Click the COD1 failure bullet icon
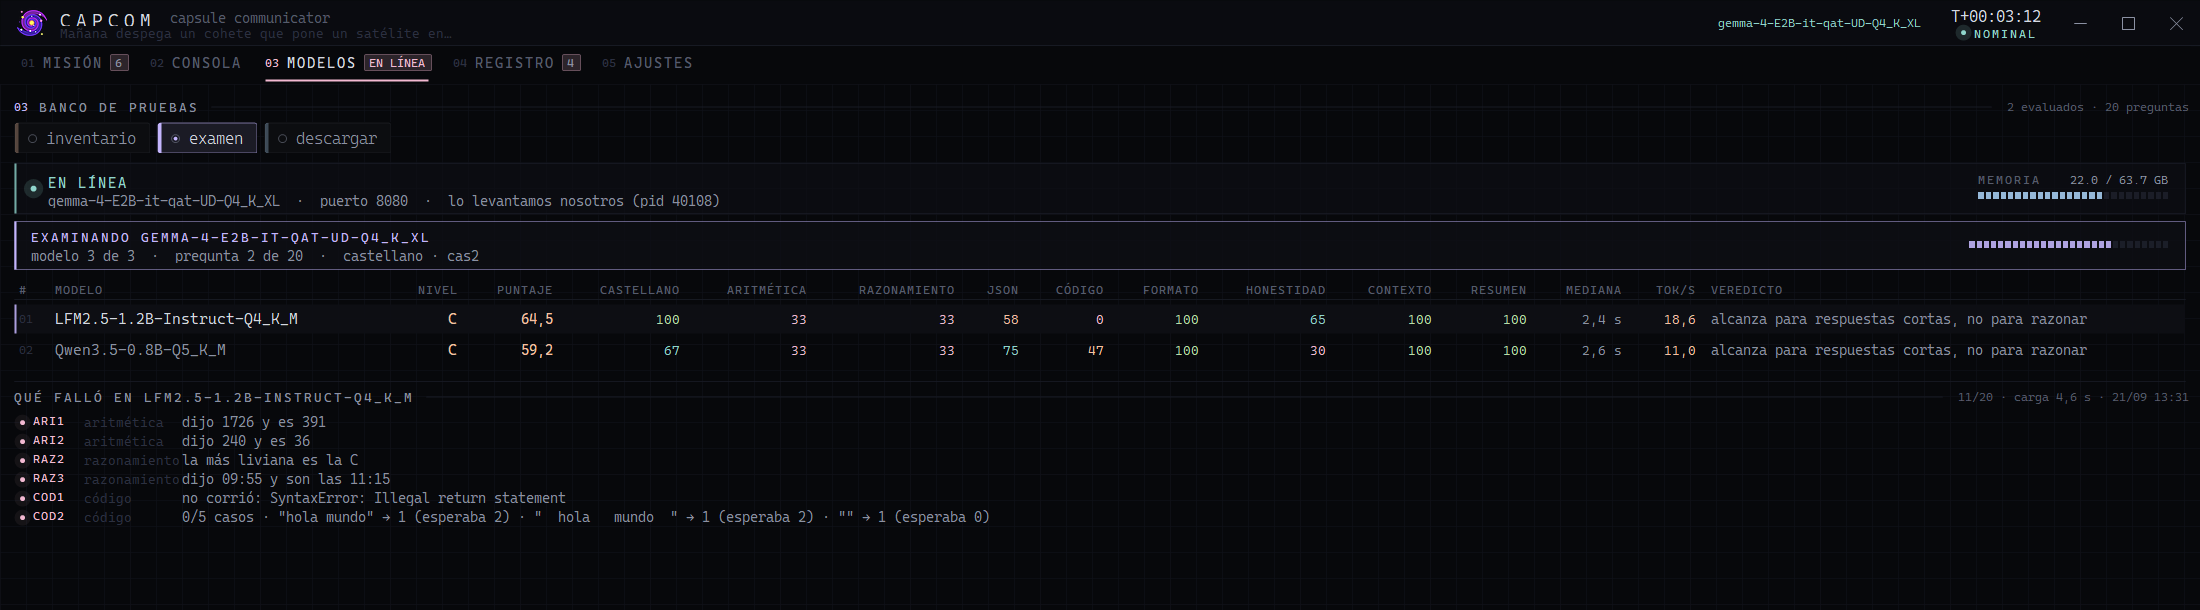Viewport: 2200px width, 610px height. 22,498
